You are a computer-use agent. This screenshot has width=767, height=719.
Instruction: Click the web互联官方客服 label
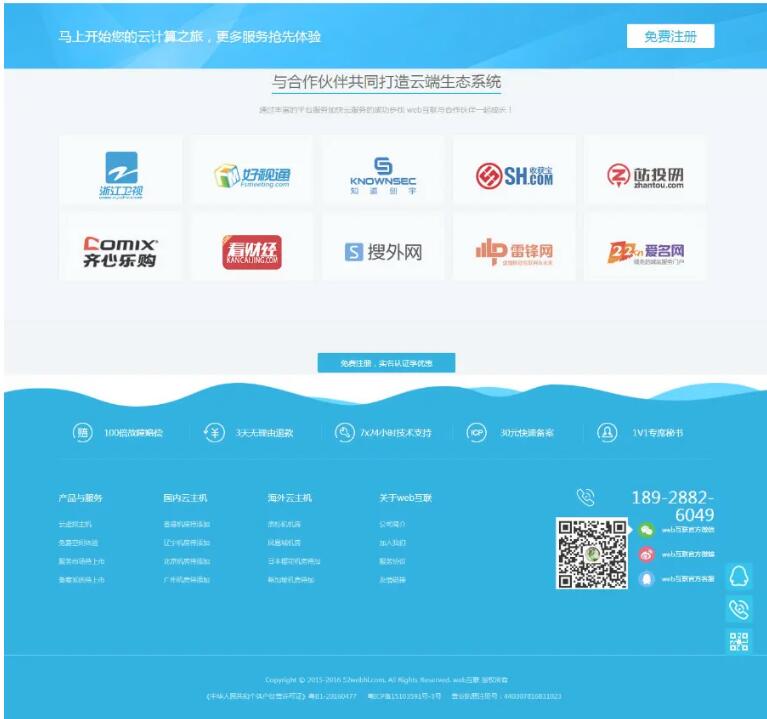(x=688, y=579)
